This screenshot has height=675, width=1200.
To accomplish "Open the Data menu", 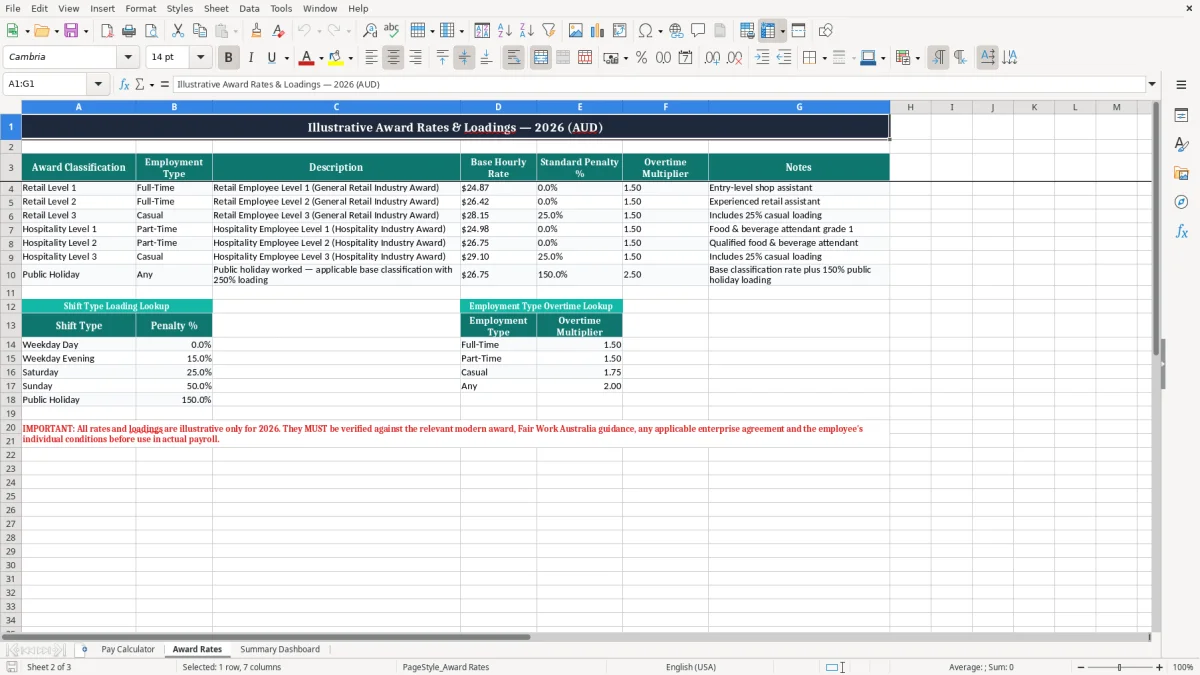I will 249,8.
